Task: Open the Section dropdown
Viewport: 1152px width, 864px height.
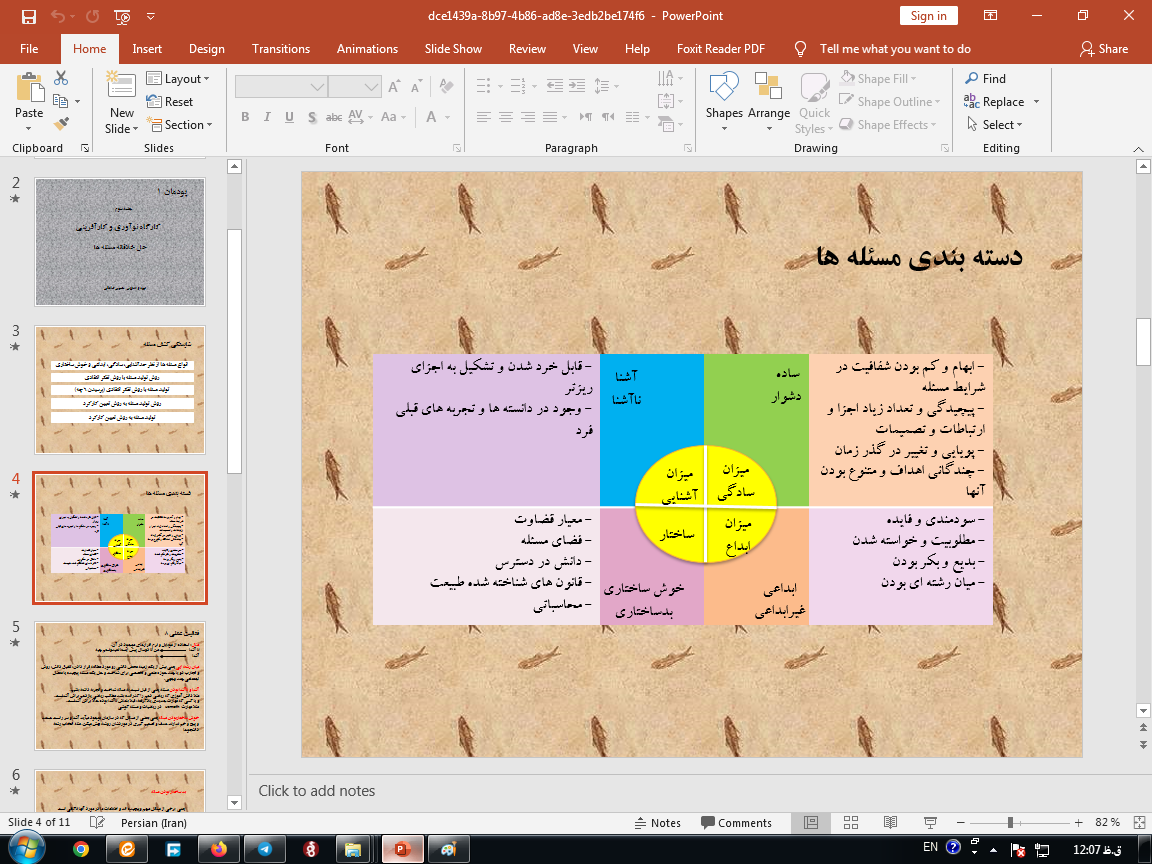Action: [180, 125]
